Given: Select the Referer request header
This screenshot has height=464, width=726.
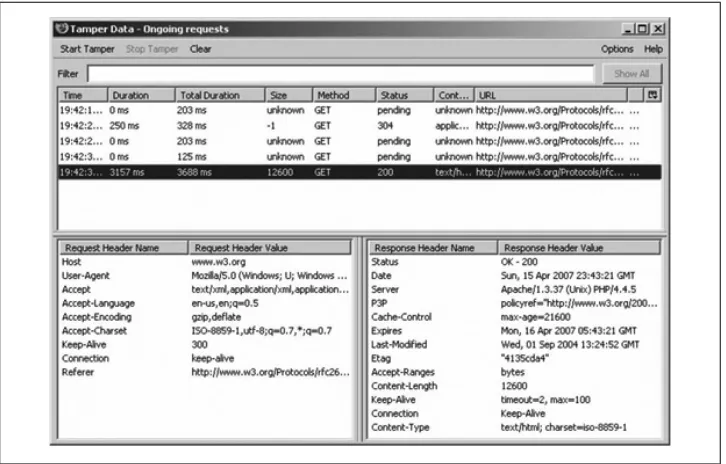Looking at the screenshot, I should coord(206,372).
